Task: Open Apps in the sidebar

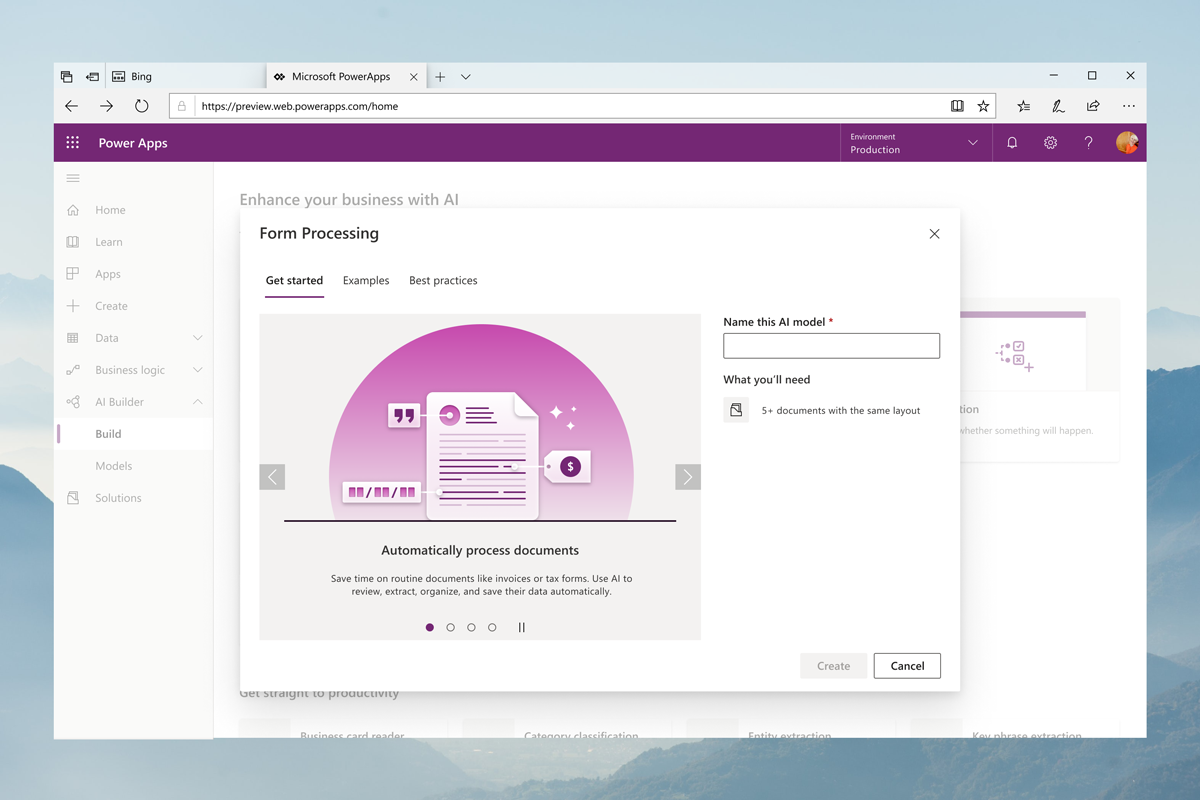Action: [x=108, y=274]
